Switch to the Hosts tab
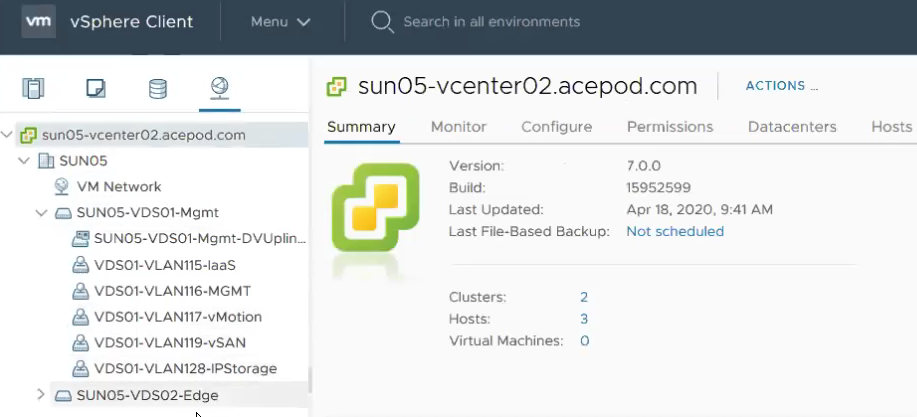The image size is (917, 417). coord(891,127)
